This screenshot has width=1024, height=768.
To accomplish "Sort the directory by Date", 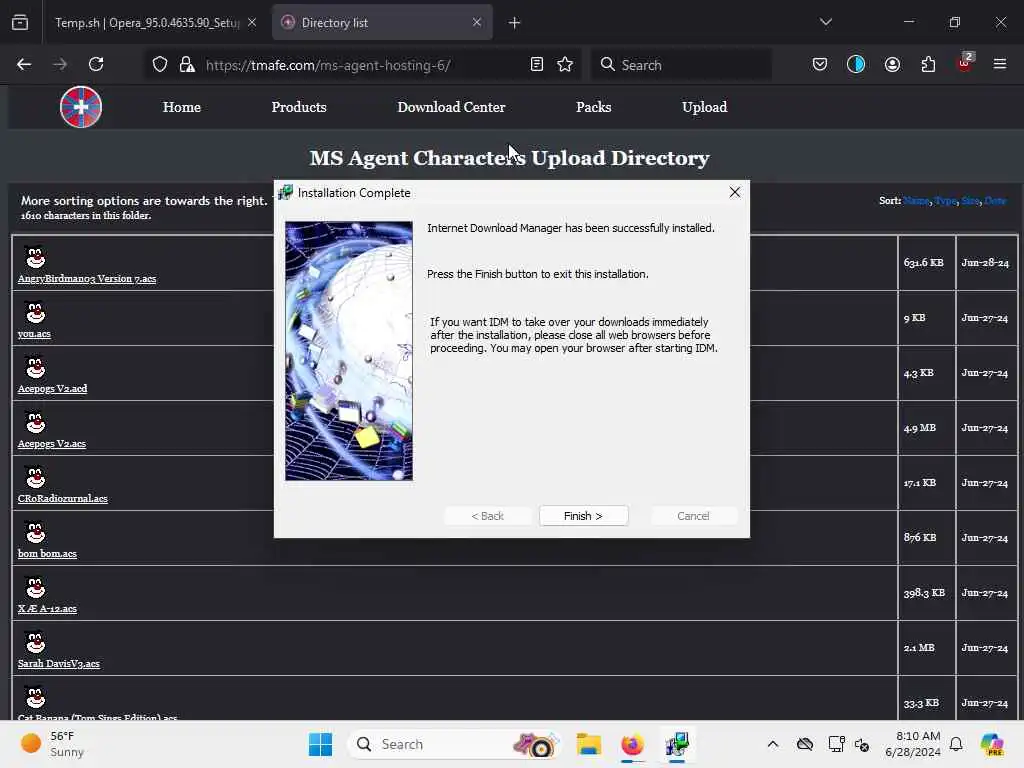I will (995, 200).
